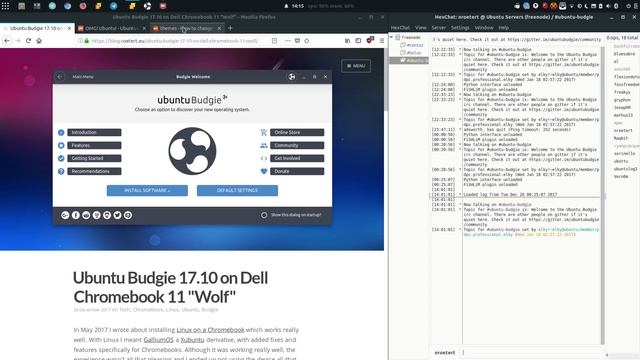
Task: Open Help menu in HexChat
Action: click(504, 28)
